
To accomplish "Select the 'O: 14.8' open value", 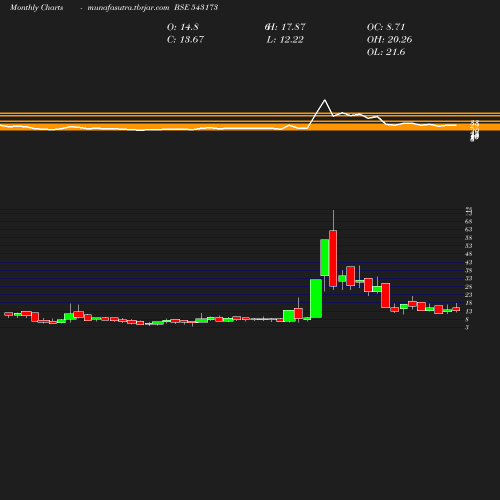I will pos(183,27).
